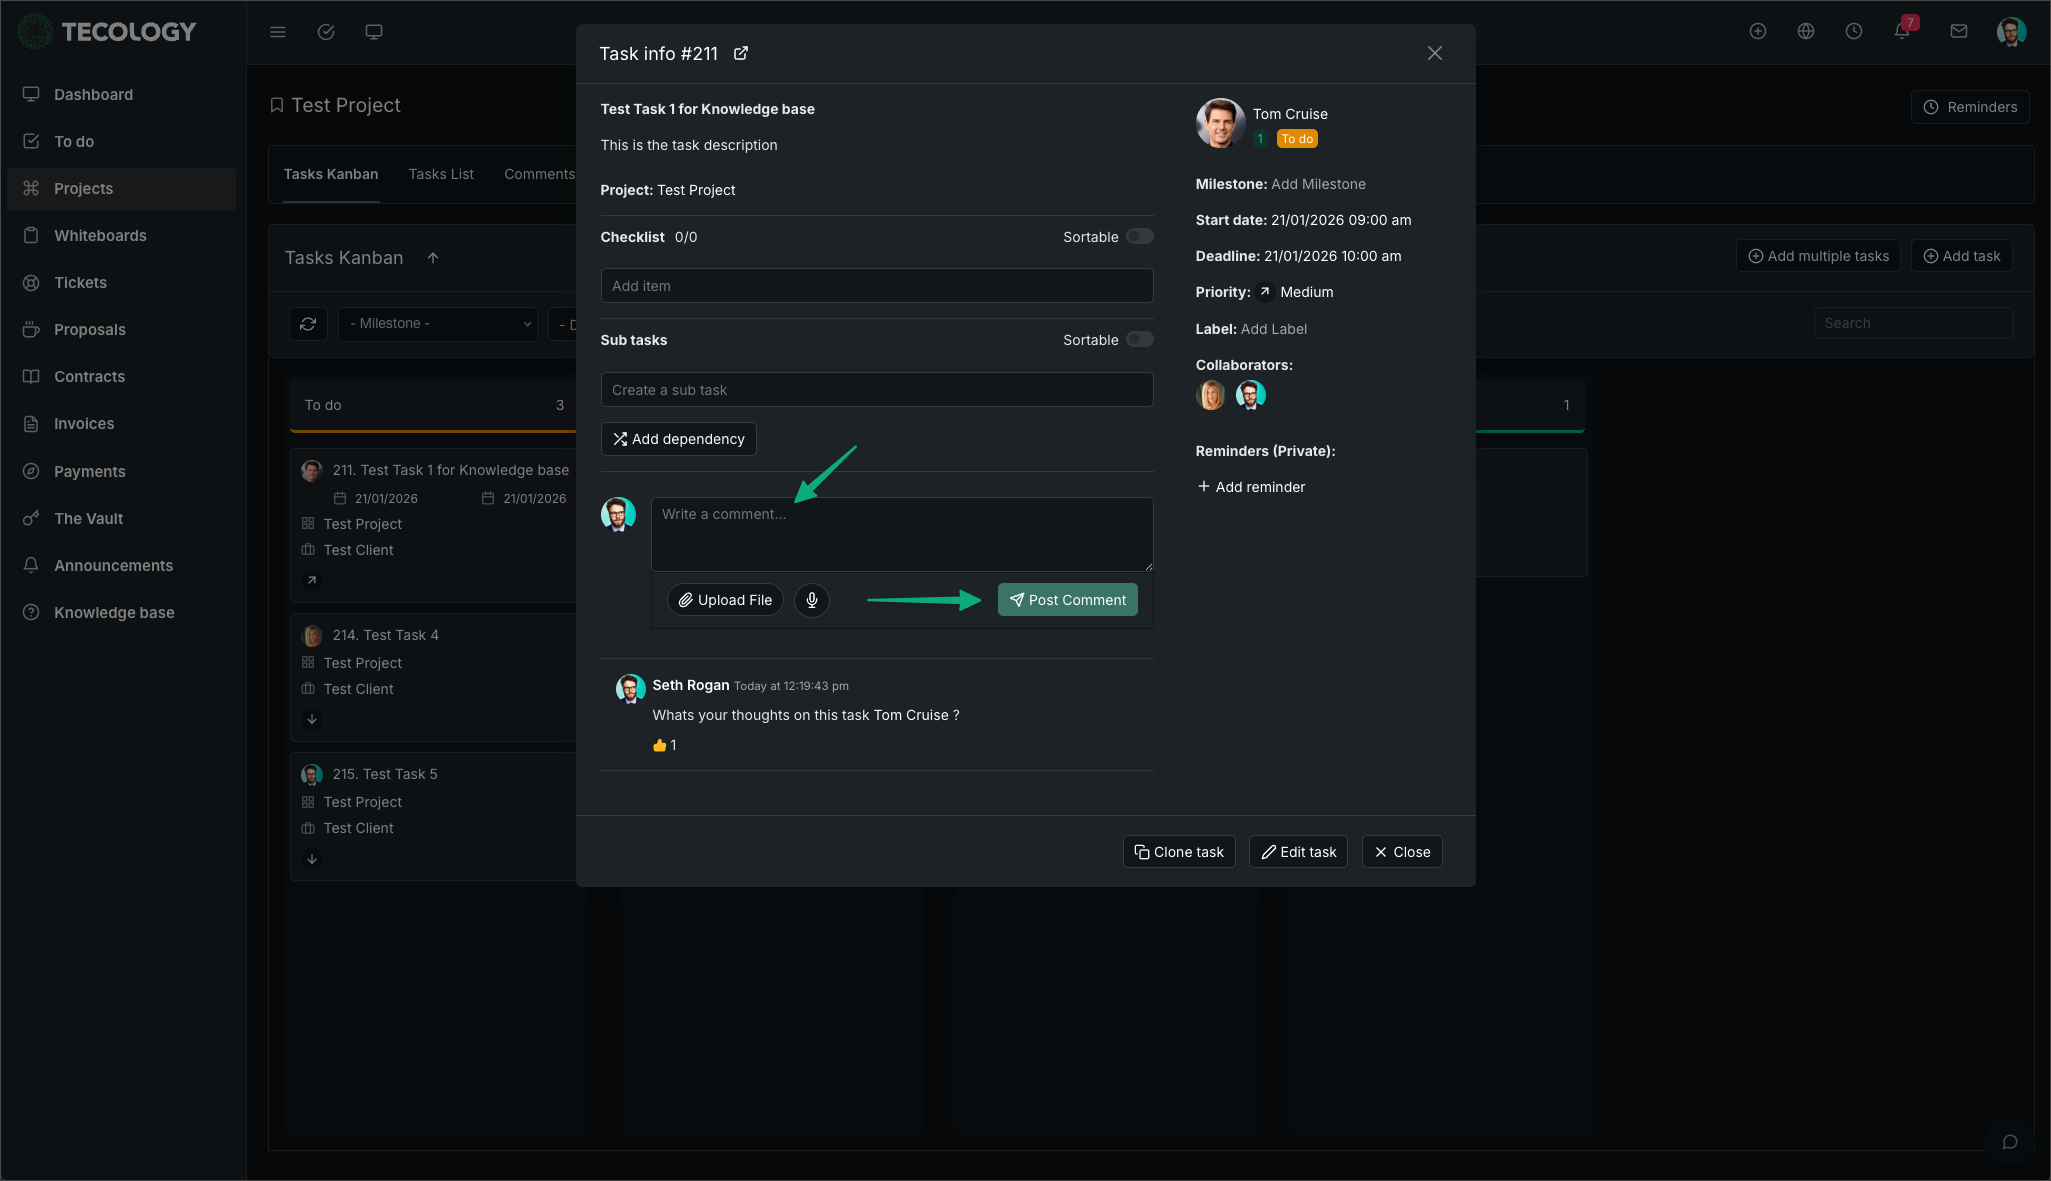
Task: Open task in new window icon
Action: (741, 54)
